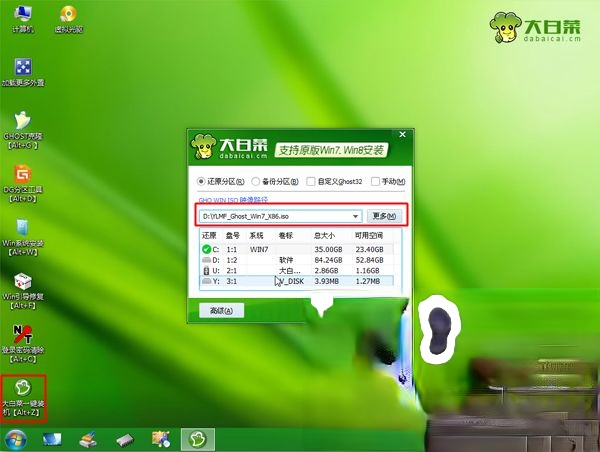The height and width of the screenshot is (452, 600).
Task: Click the 可用空间 column header
Action: pyautogui.click(x=369, y=235)
